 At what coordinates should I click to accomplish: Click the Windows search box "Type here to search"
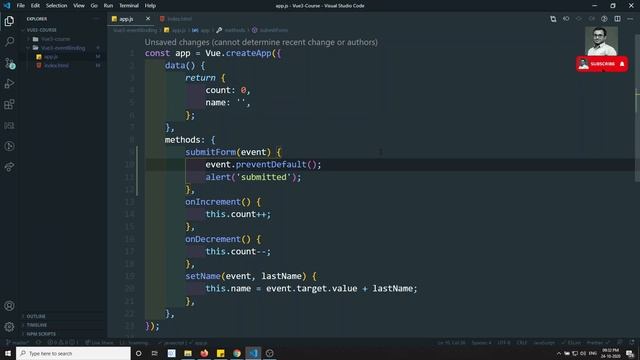point(73,353)
